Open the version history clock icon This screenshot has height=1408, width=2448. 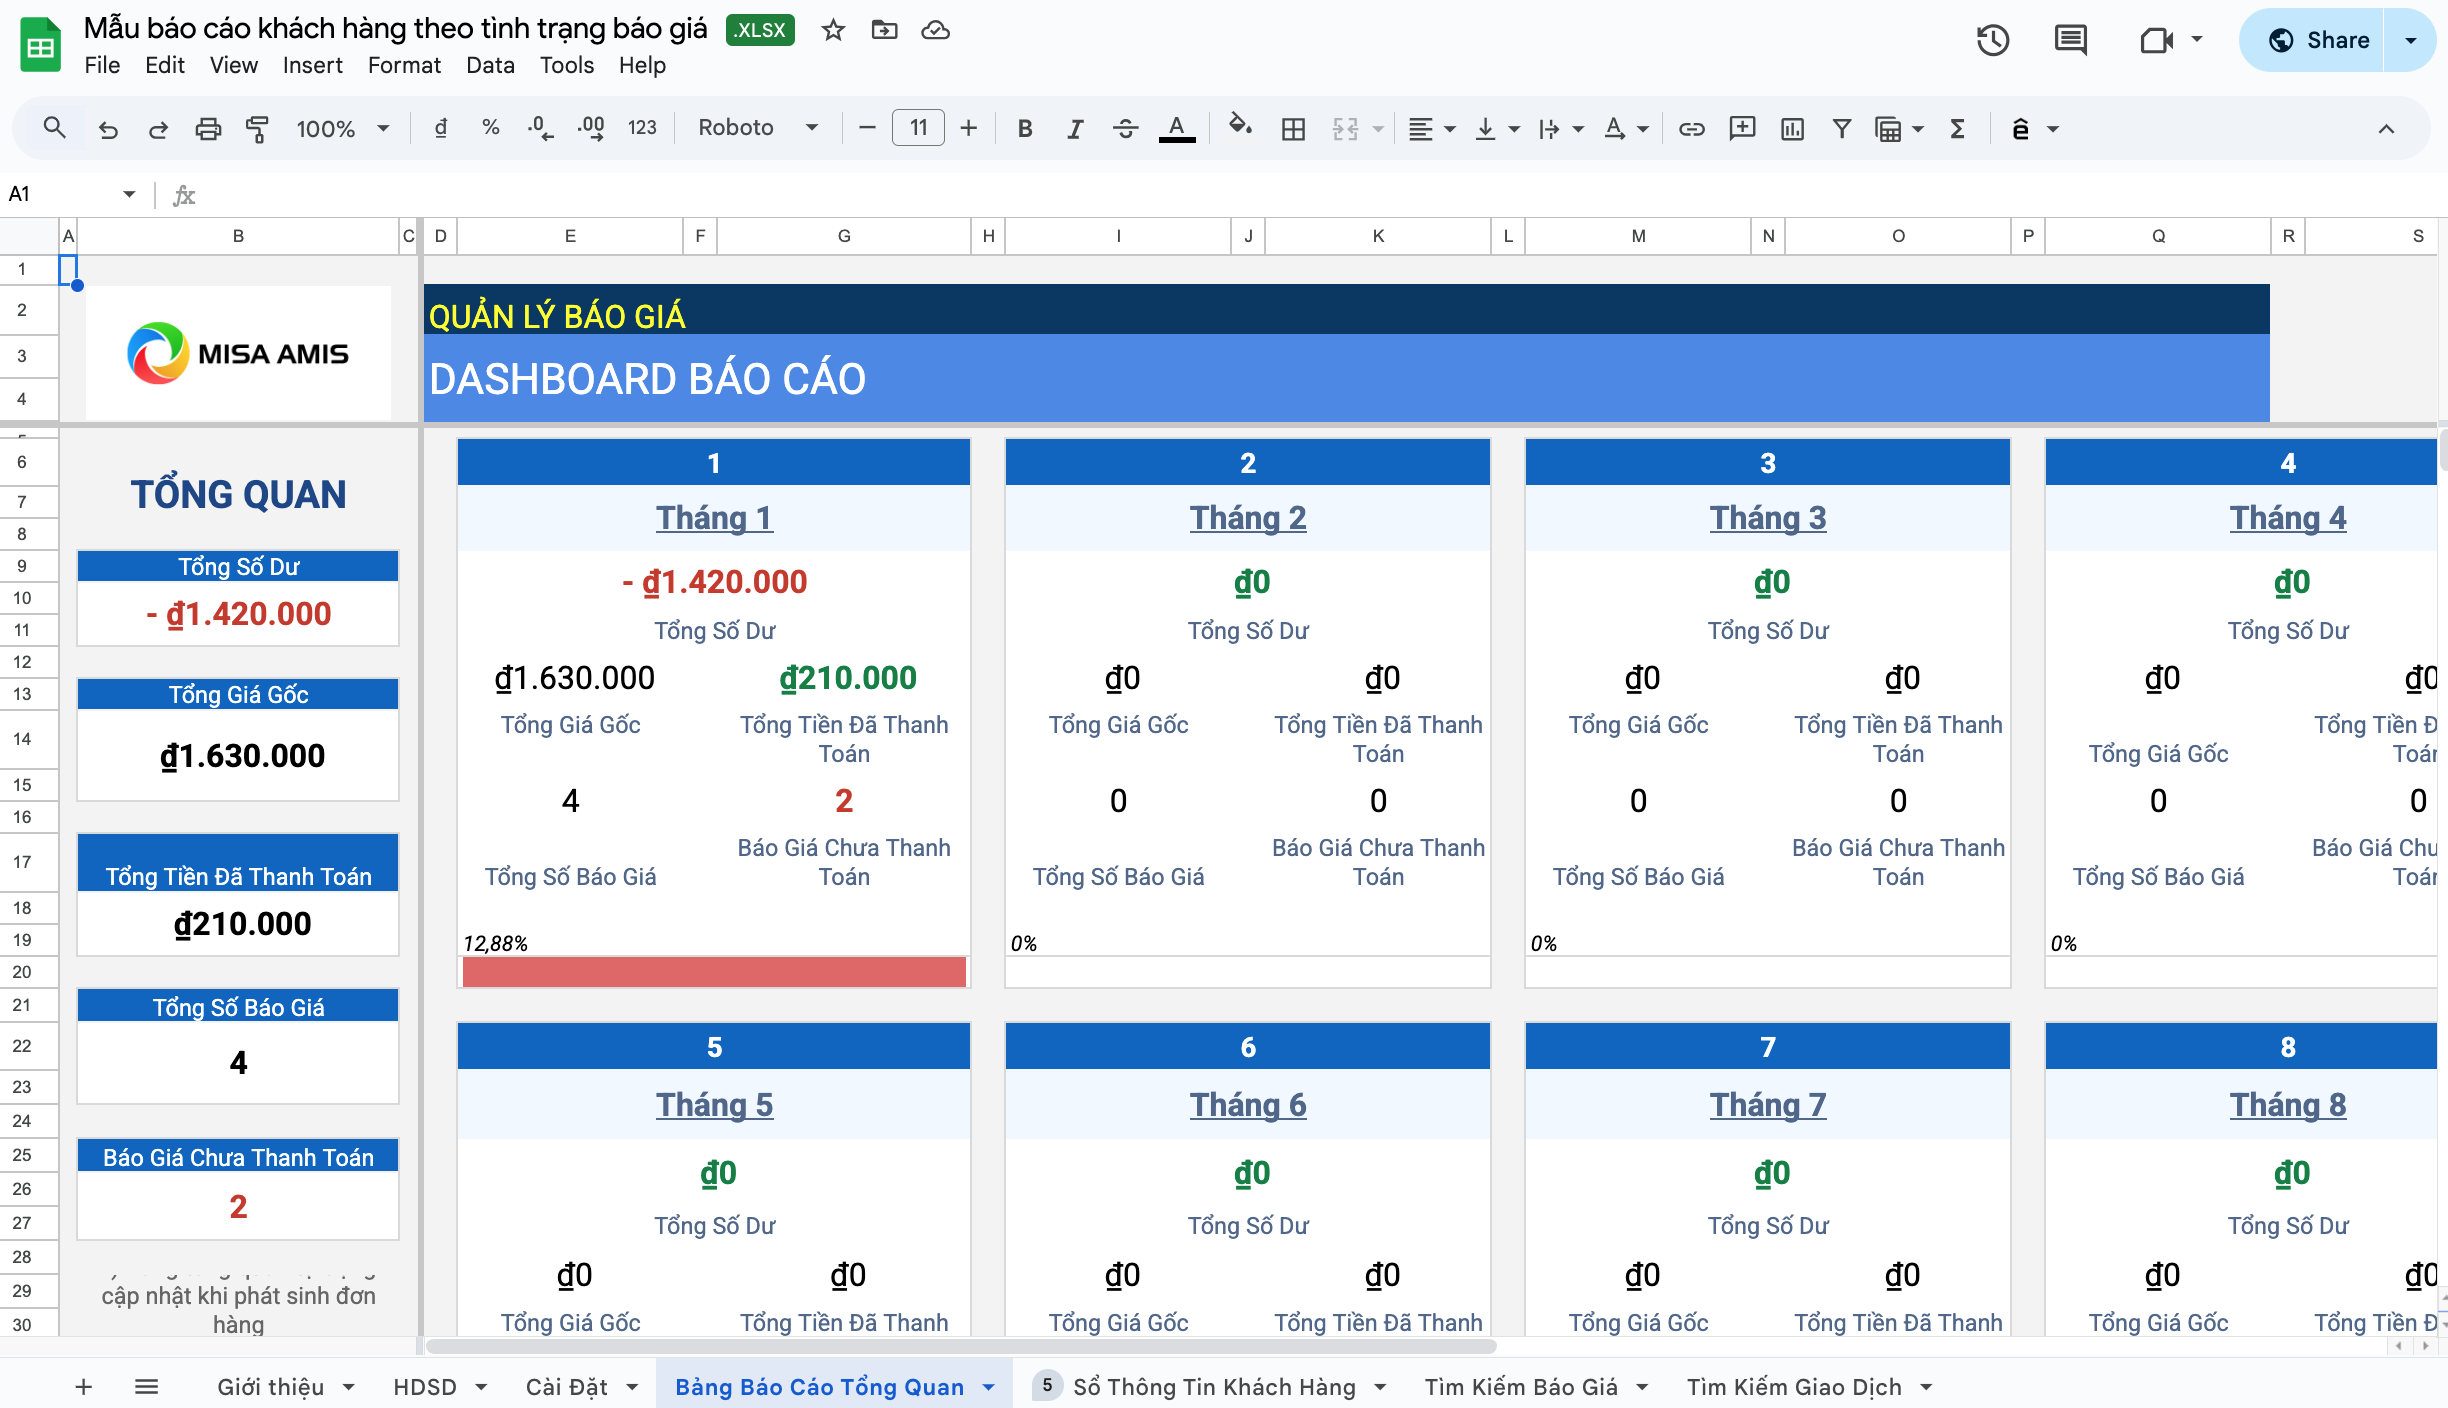1992,40
